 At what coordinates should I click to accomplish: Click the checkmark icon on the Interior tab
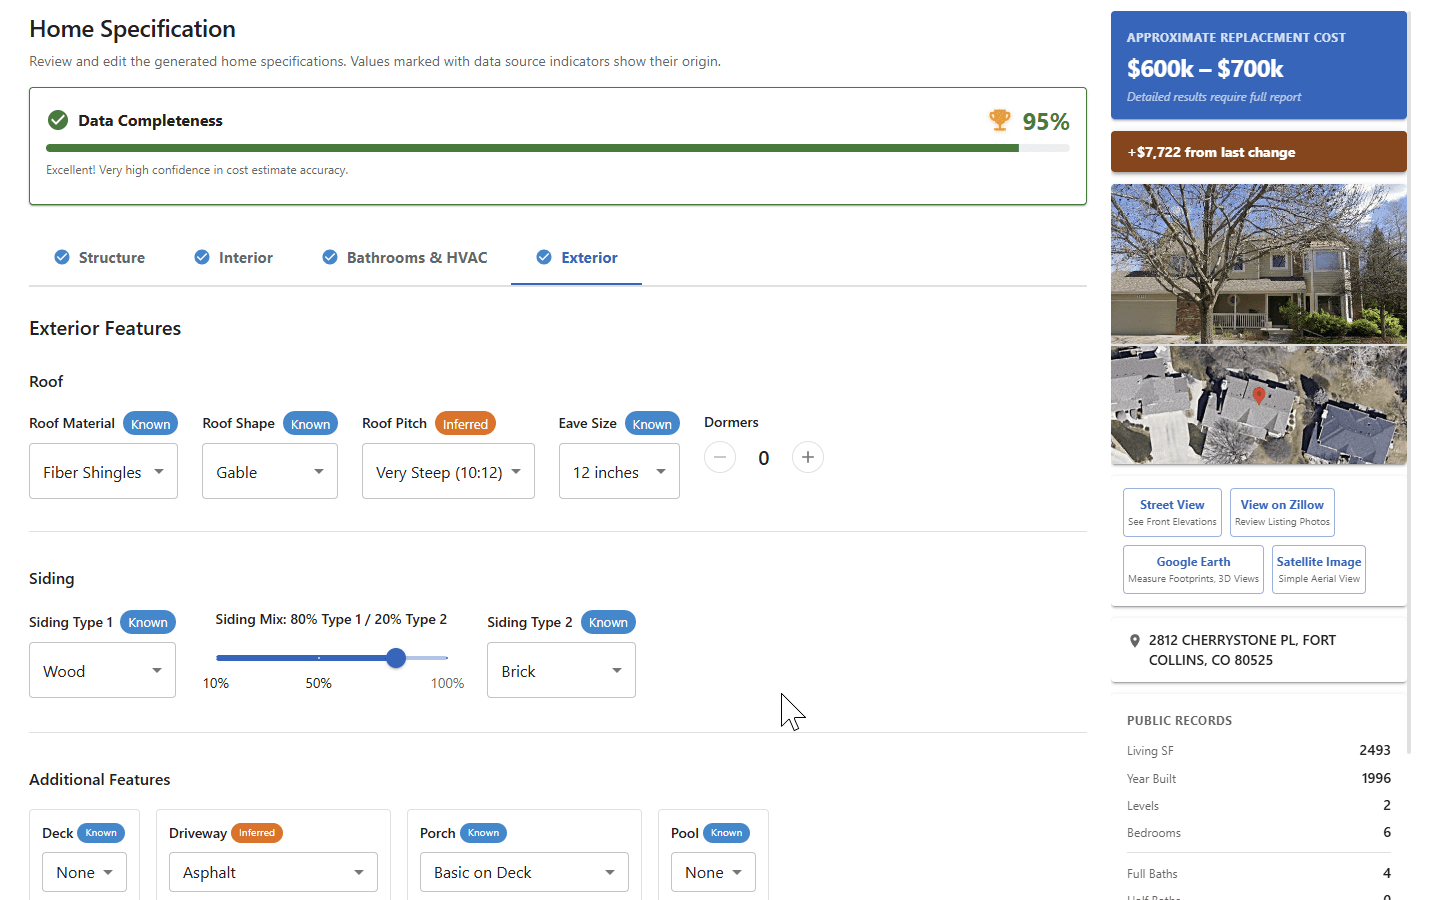pyautogui.click(x=201, y=257)
